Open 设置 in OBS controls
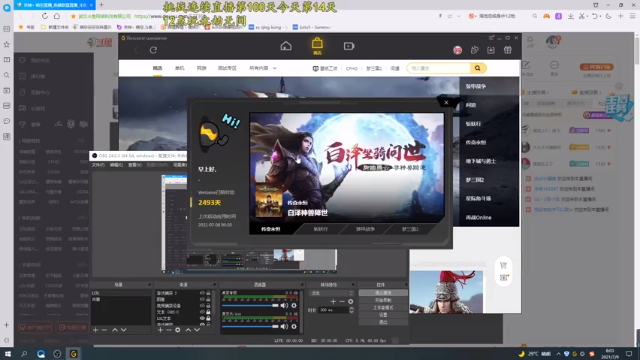This screenshot has height=360, width=640. click(383, 315)
